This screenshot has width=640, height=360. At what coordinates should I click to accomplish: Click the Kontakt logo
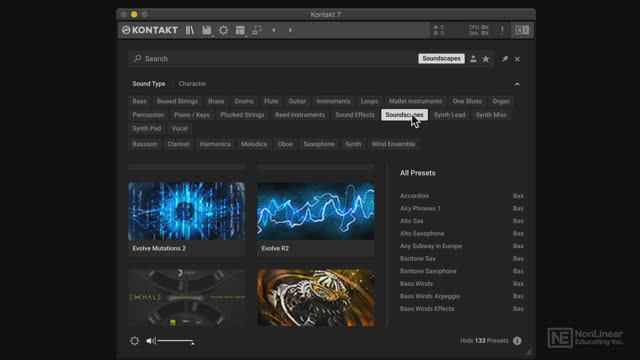(150, 30)
